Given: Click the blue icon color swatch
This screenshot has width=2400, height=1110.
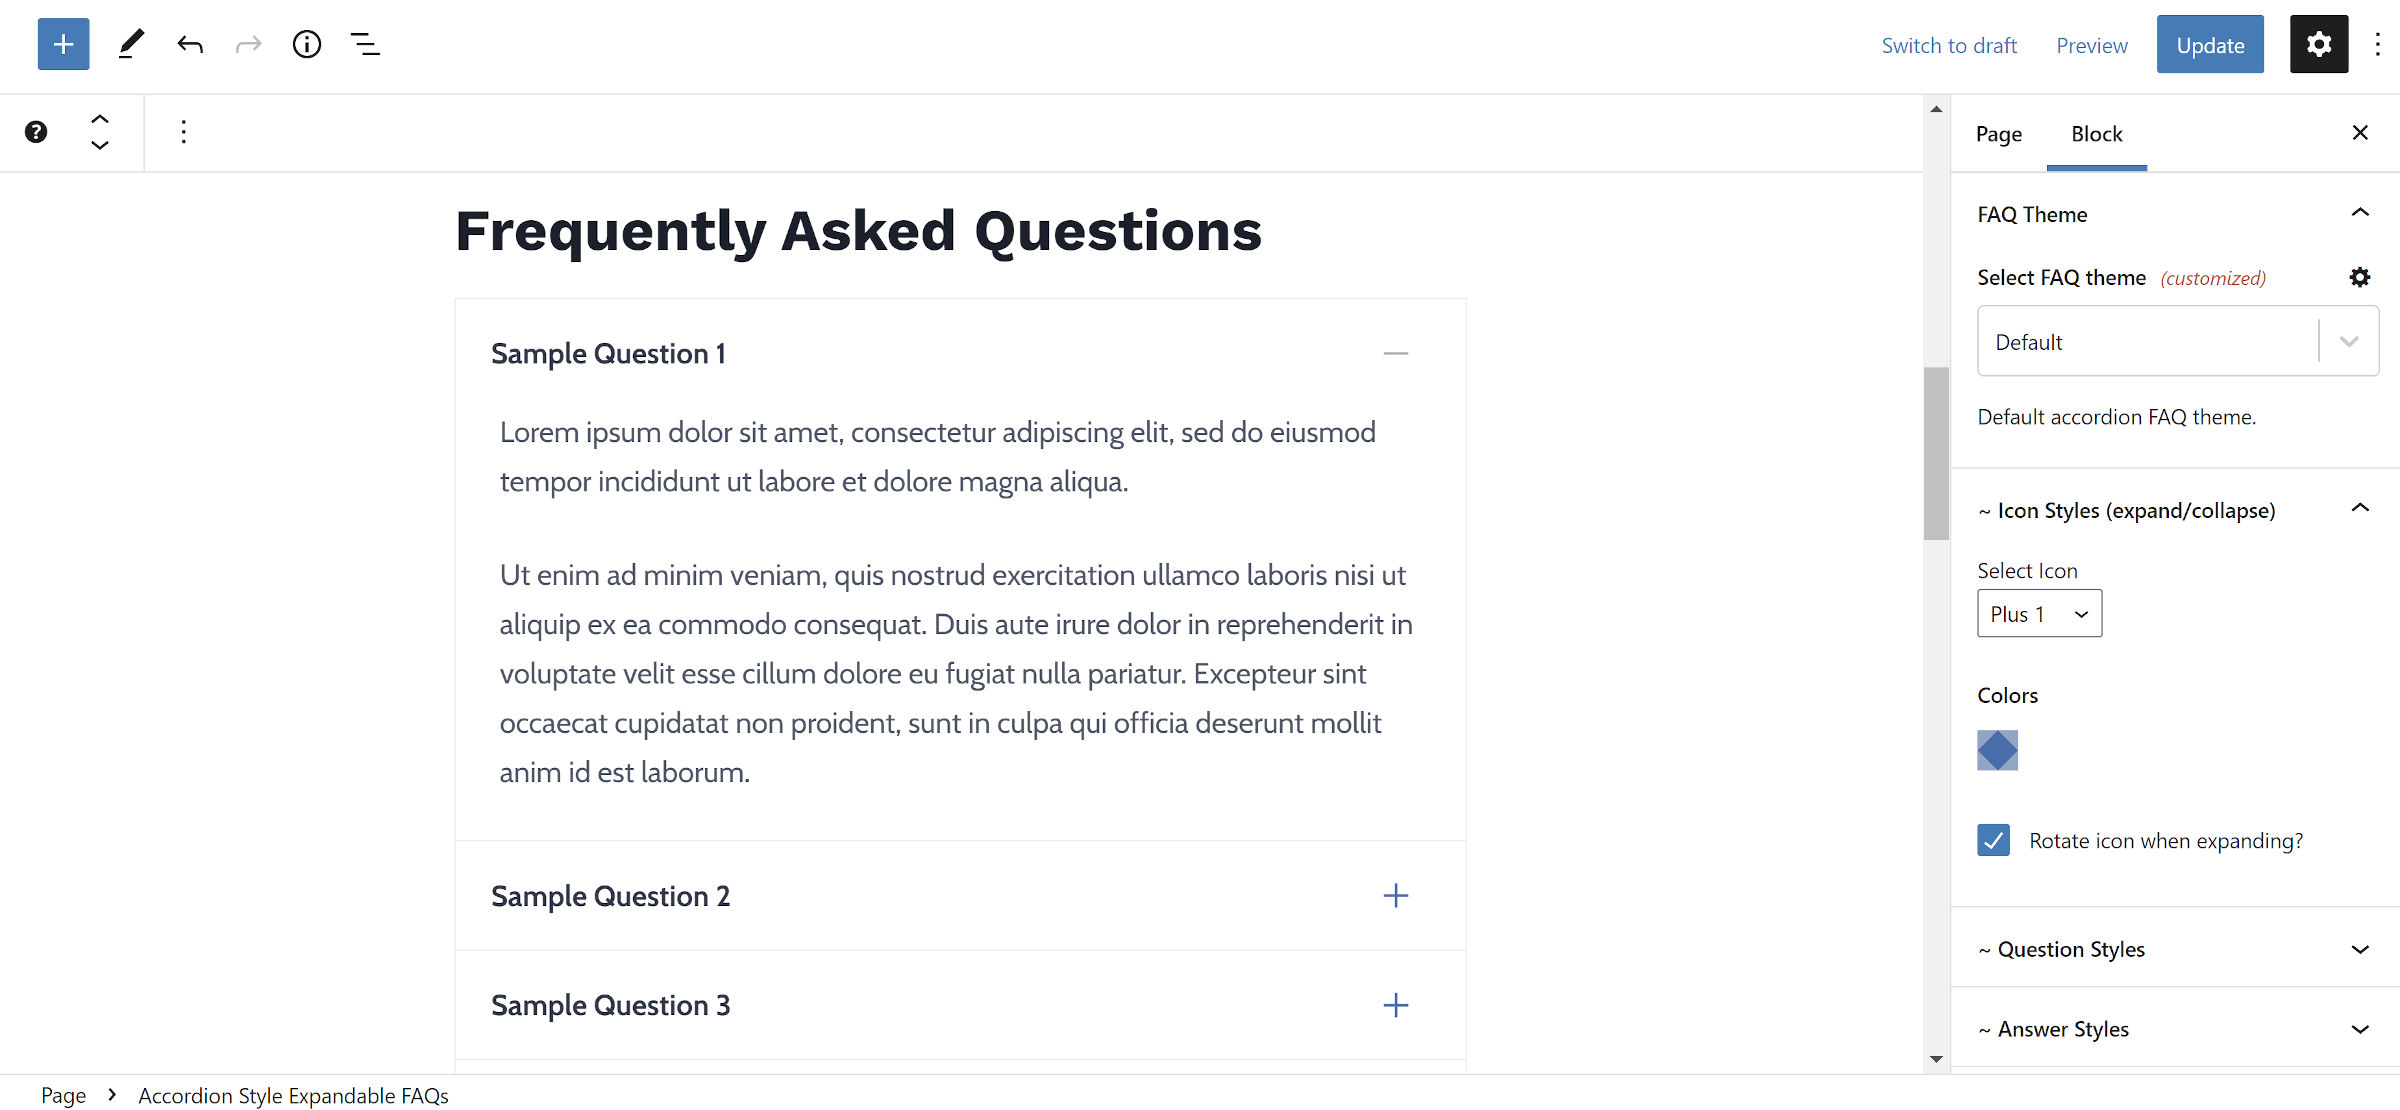Looking at the screenshot, I should (1996, 750).
